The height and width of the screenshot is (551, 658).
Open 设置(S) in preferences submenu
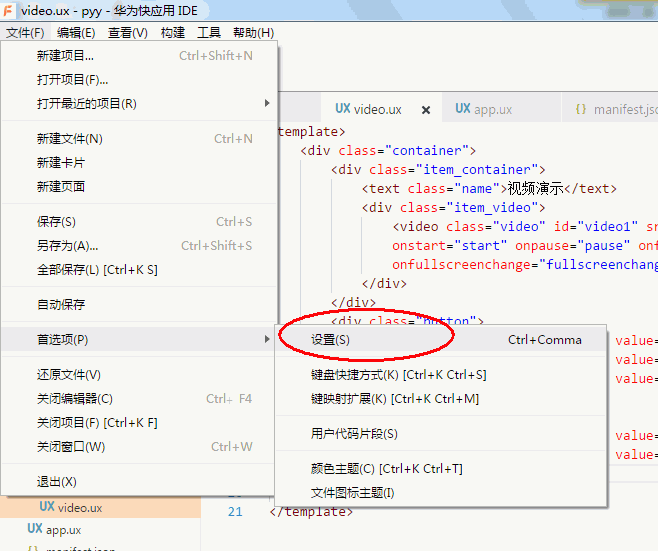click(x=441, y=340)
